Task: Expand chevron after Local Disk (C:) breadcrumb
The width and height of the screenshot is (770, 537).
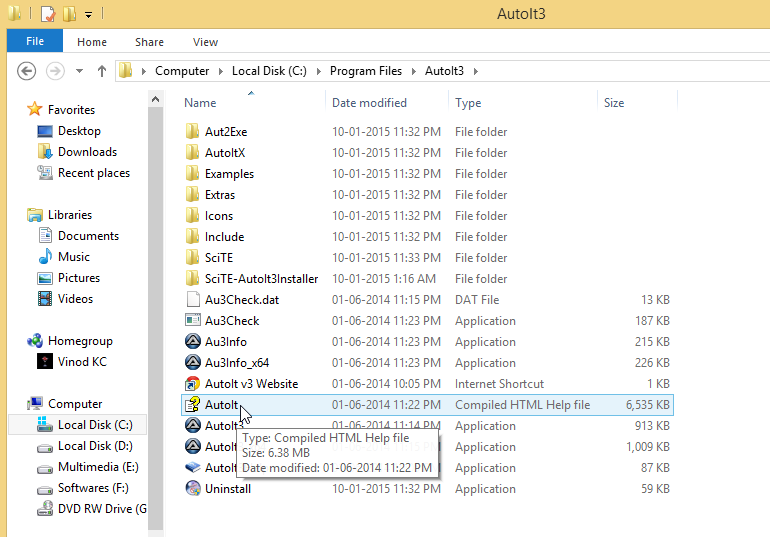Action: [319, 71]
